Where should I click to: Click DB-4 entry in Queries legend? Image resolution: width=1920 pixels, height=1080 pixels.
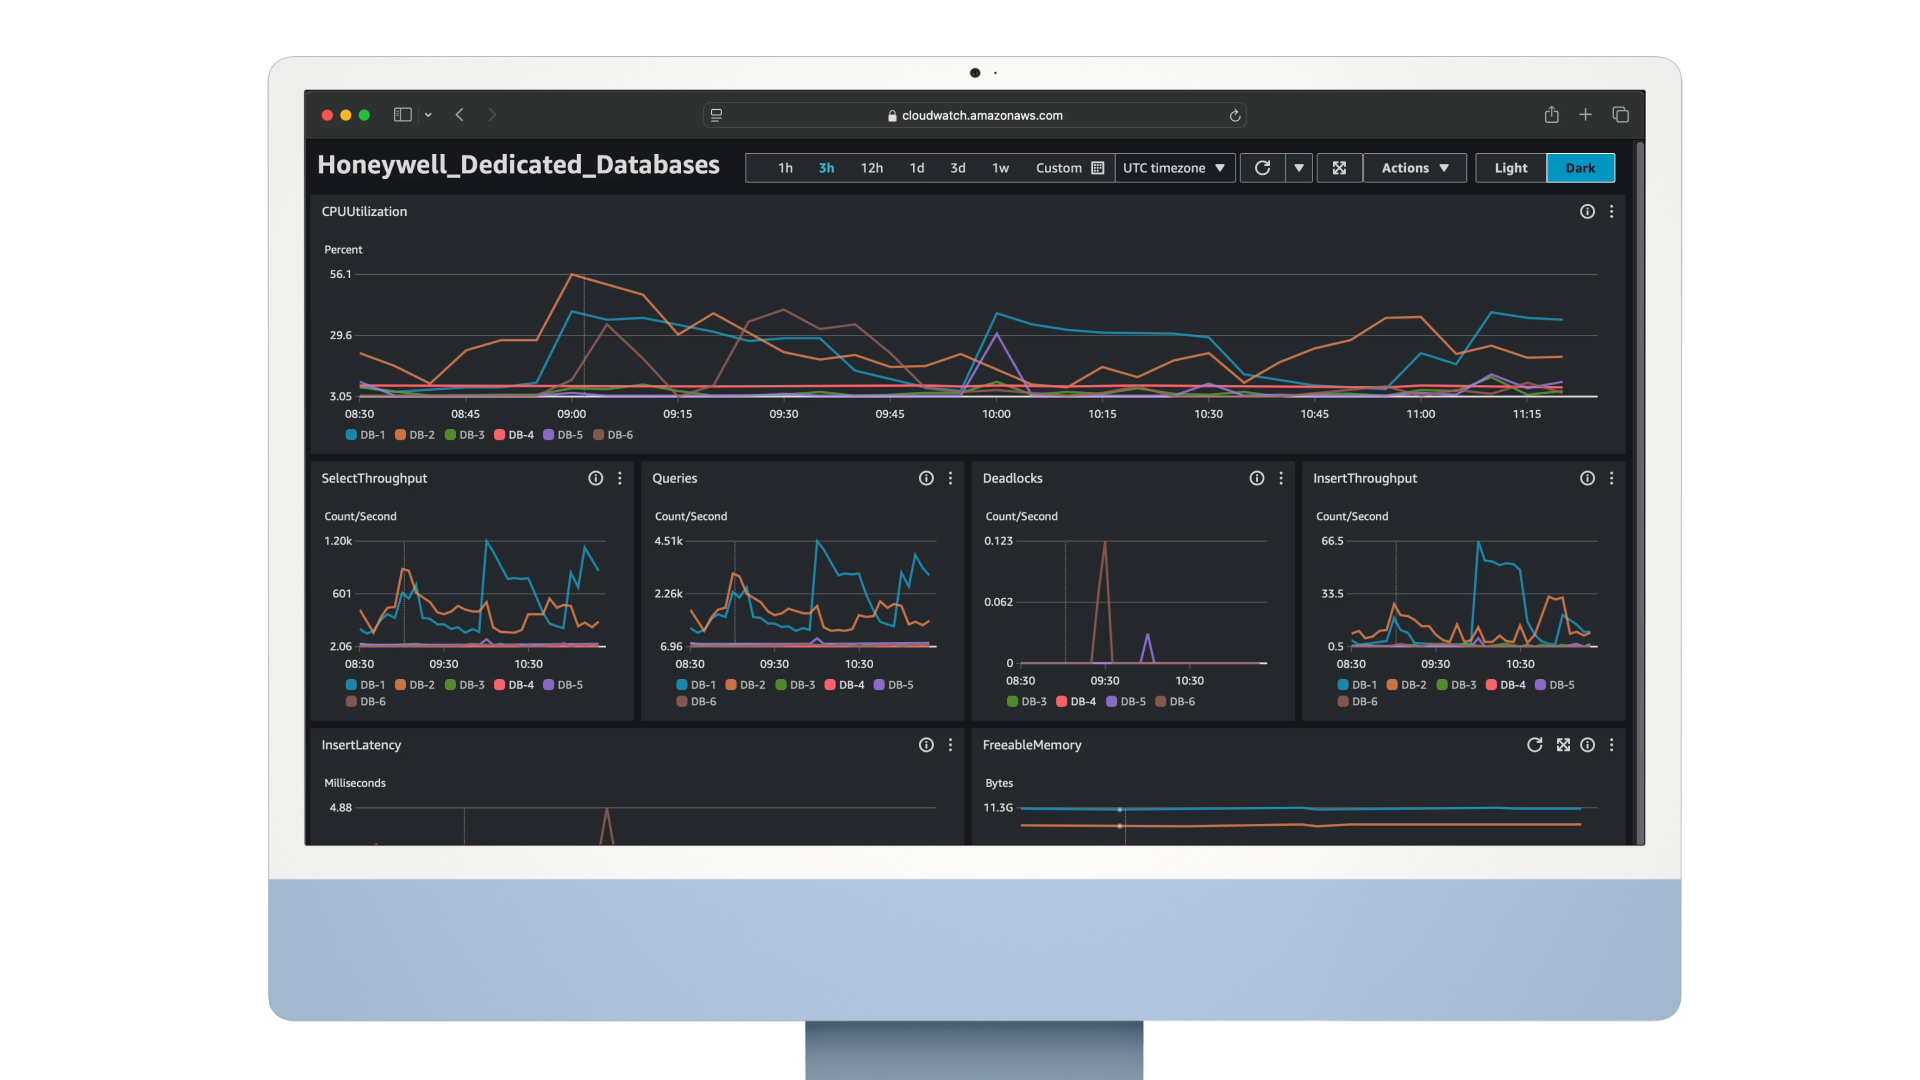coord(845,685)
